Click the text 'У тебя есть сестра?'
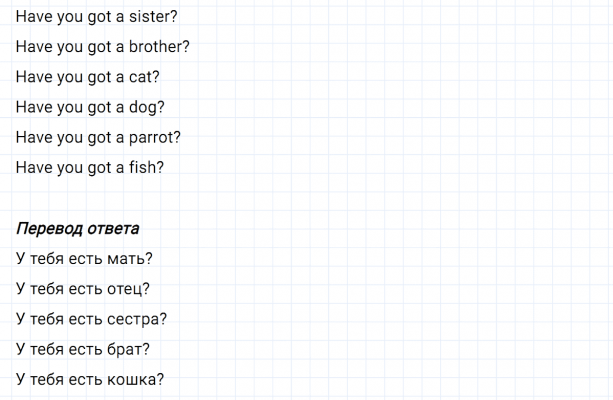 (92, 319)
